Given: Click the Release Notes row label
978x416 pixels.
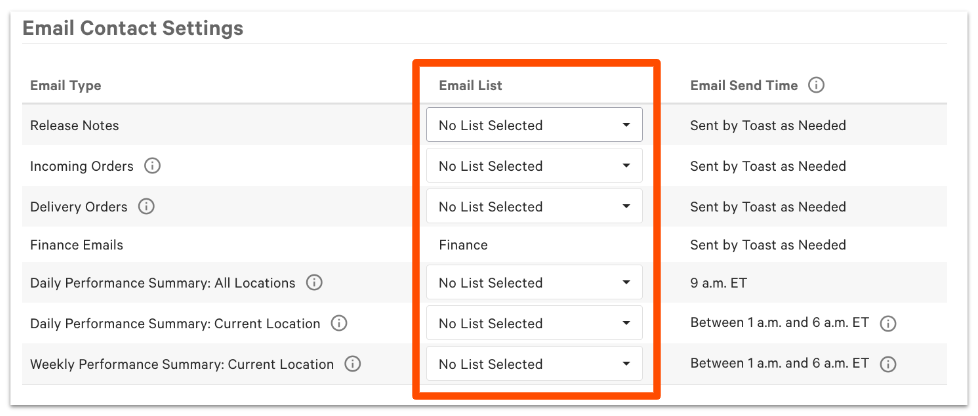Looking at the screenshot, I should pos(74,126).
